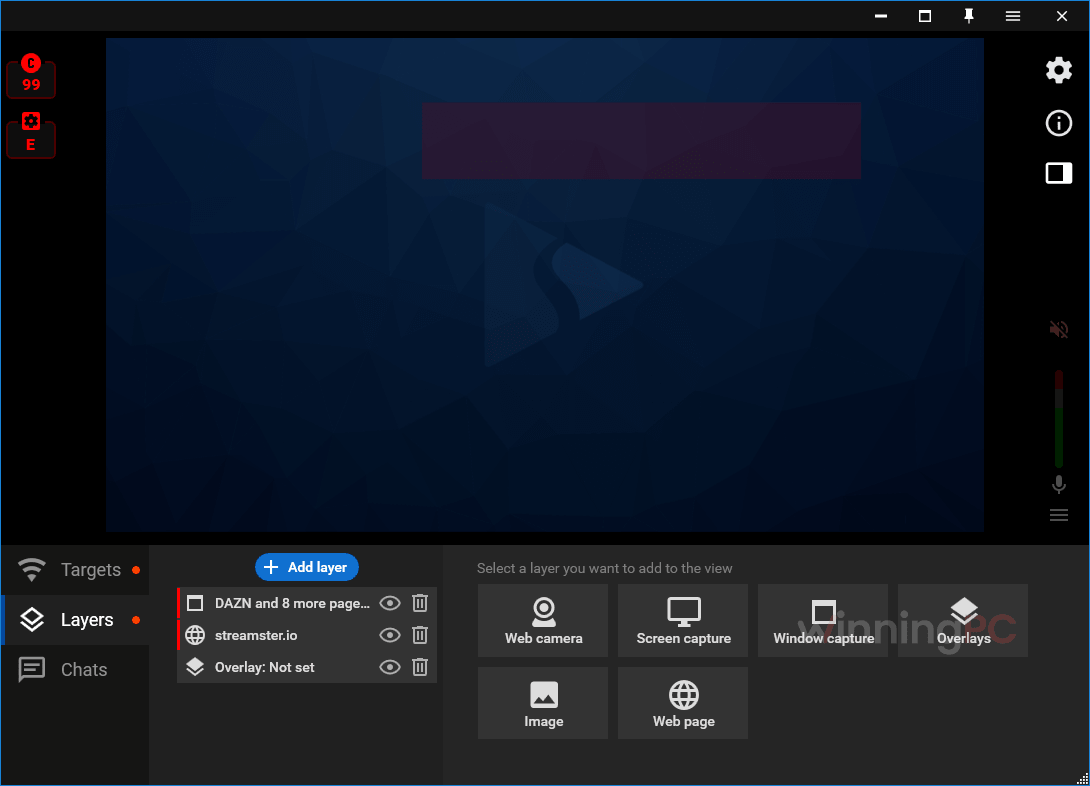Select the streamster.io layer
This screenshot has height=786, width=1090.
[307, 635]
